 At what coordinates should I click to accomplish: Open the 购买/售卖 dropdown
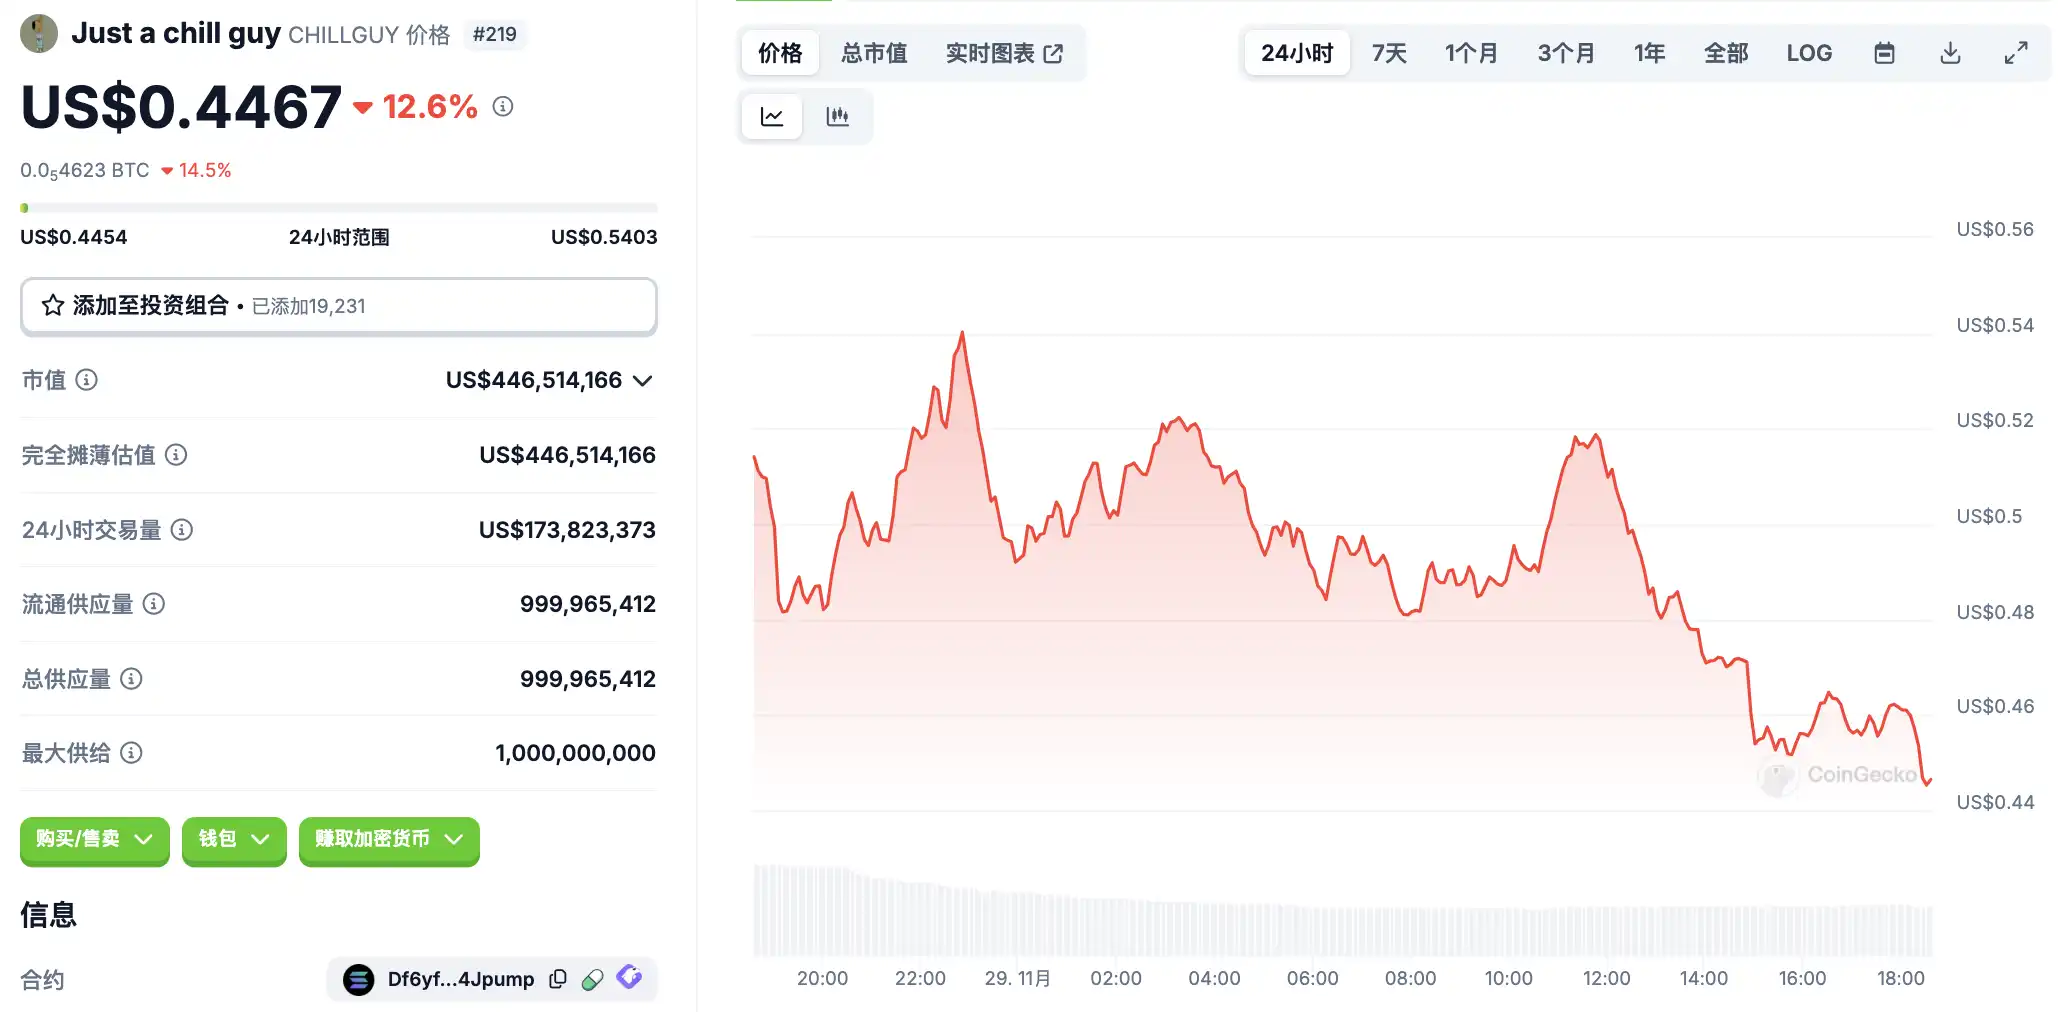point(94,839)
